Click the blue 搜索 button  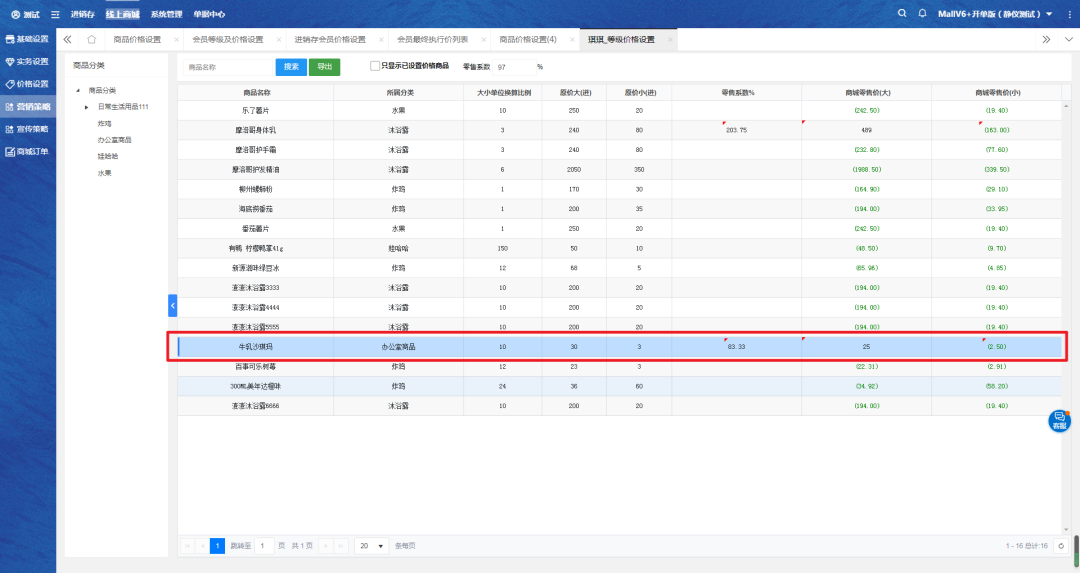point(290,67)
